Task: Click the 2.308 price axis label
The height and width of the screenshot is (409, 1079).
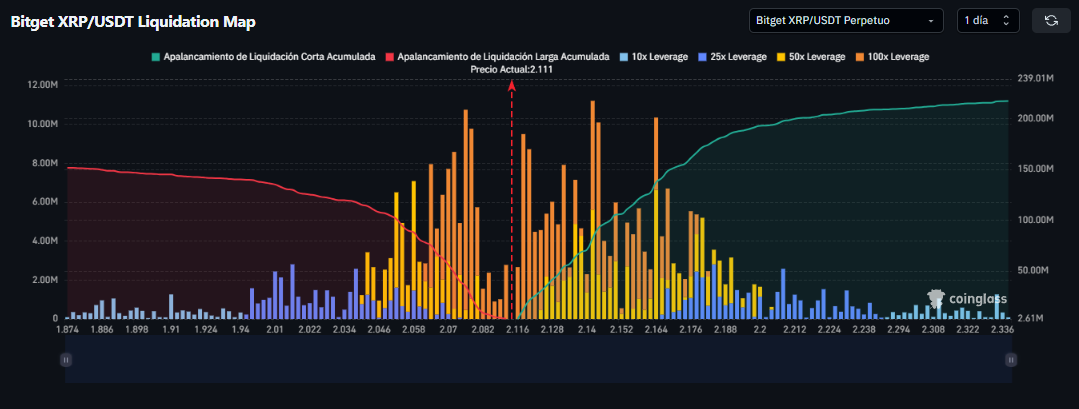Action: pos(933,330)
